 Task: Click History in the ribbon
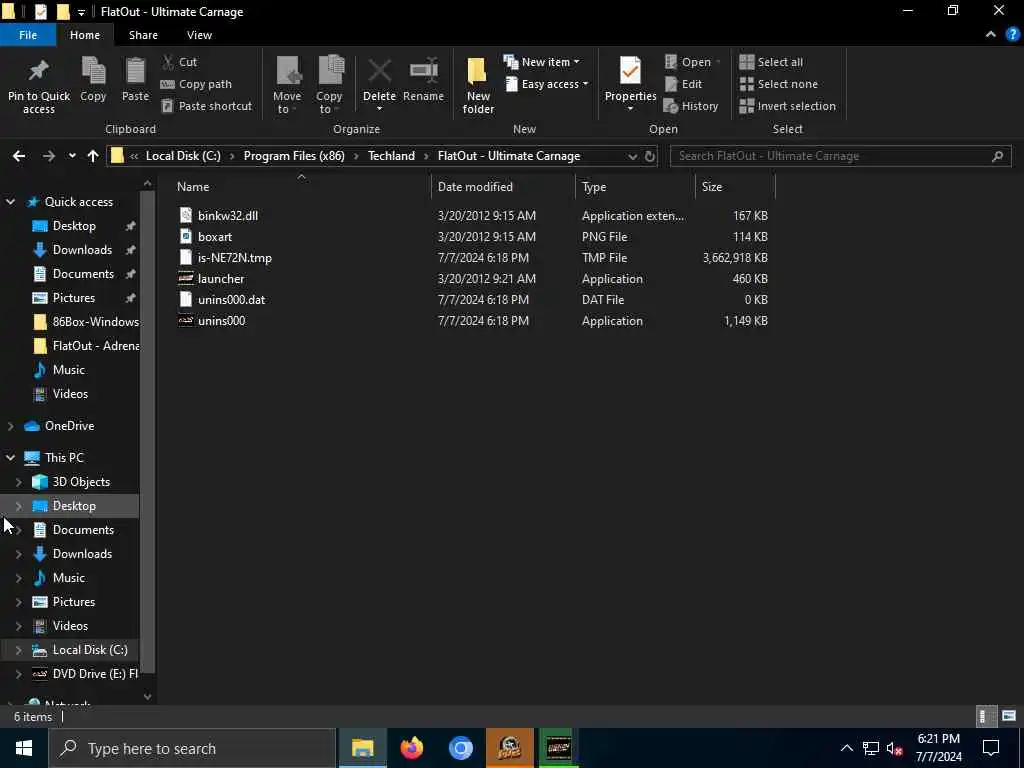point(691,106)
